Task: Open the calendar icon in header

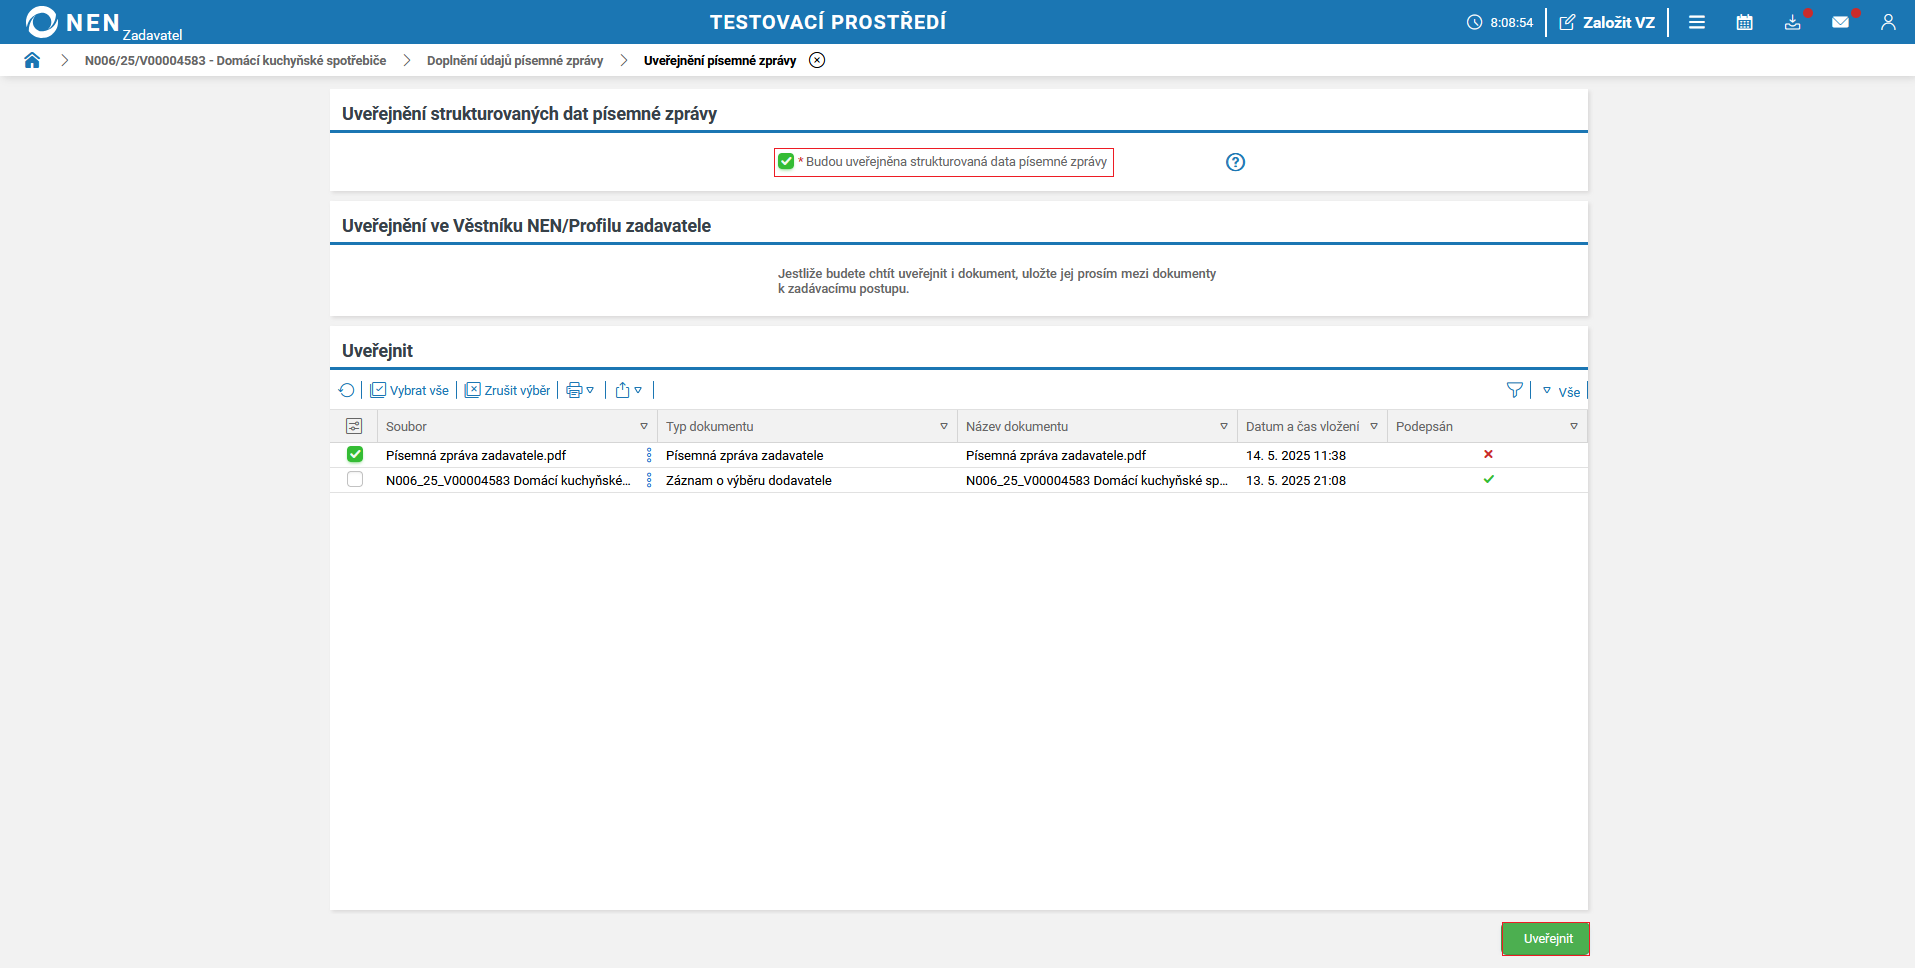Action: click(x=1745, y=22)
